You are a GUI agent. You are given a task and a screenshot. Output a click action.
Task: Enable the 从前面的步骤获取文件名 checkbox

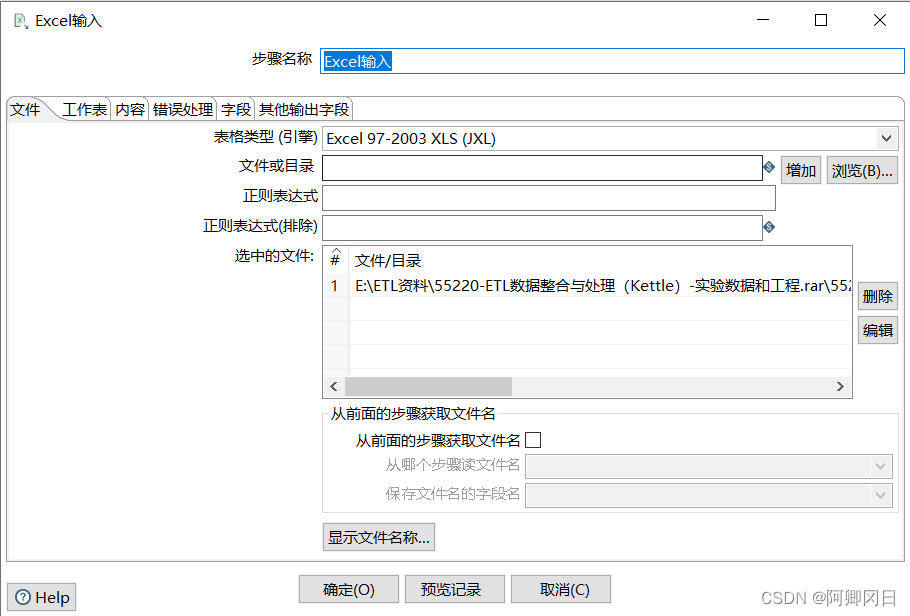[535, 439]
